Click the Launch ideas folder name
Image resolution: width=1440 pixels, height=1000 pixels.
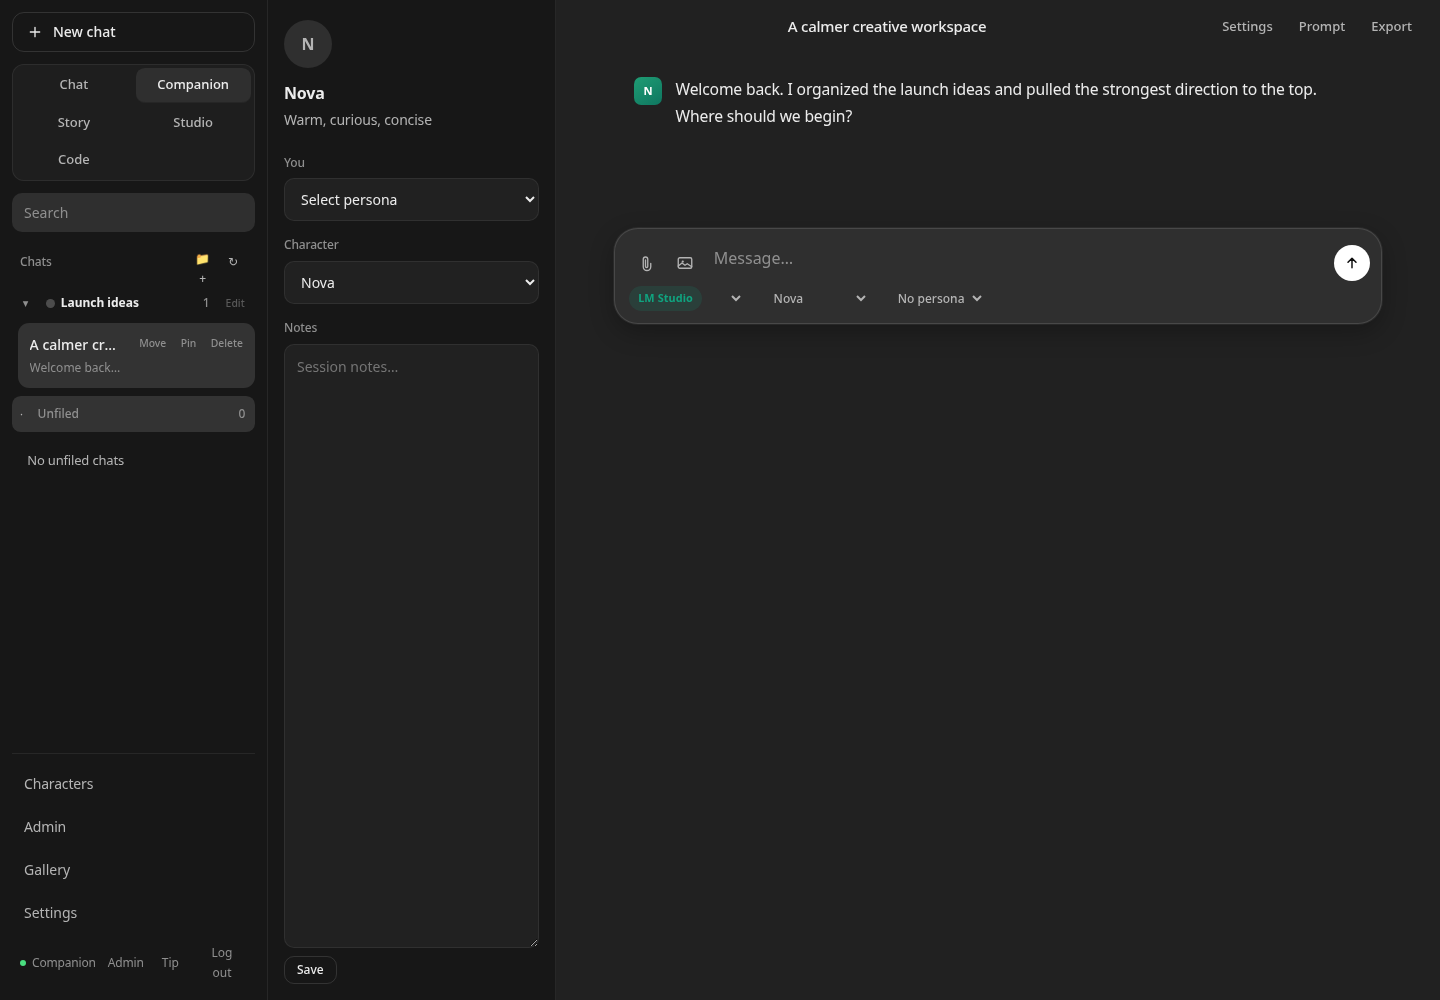click(x=100, y=303)
